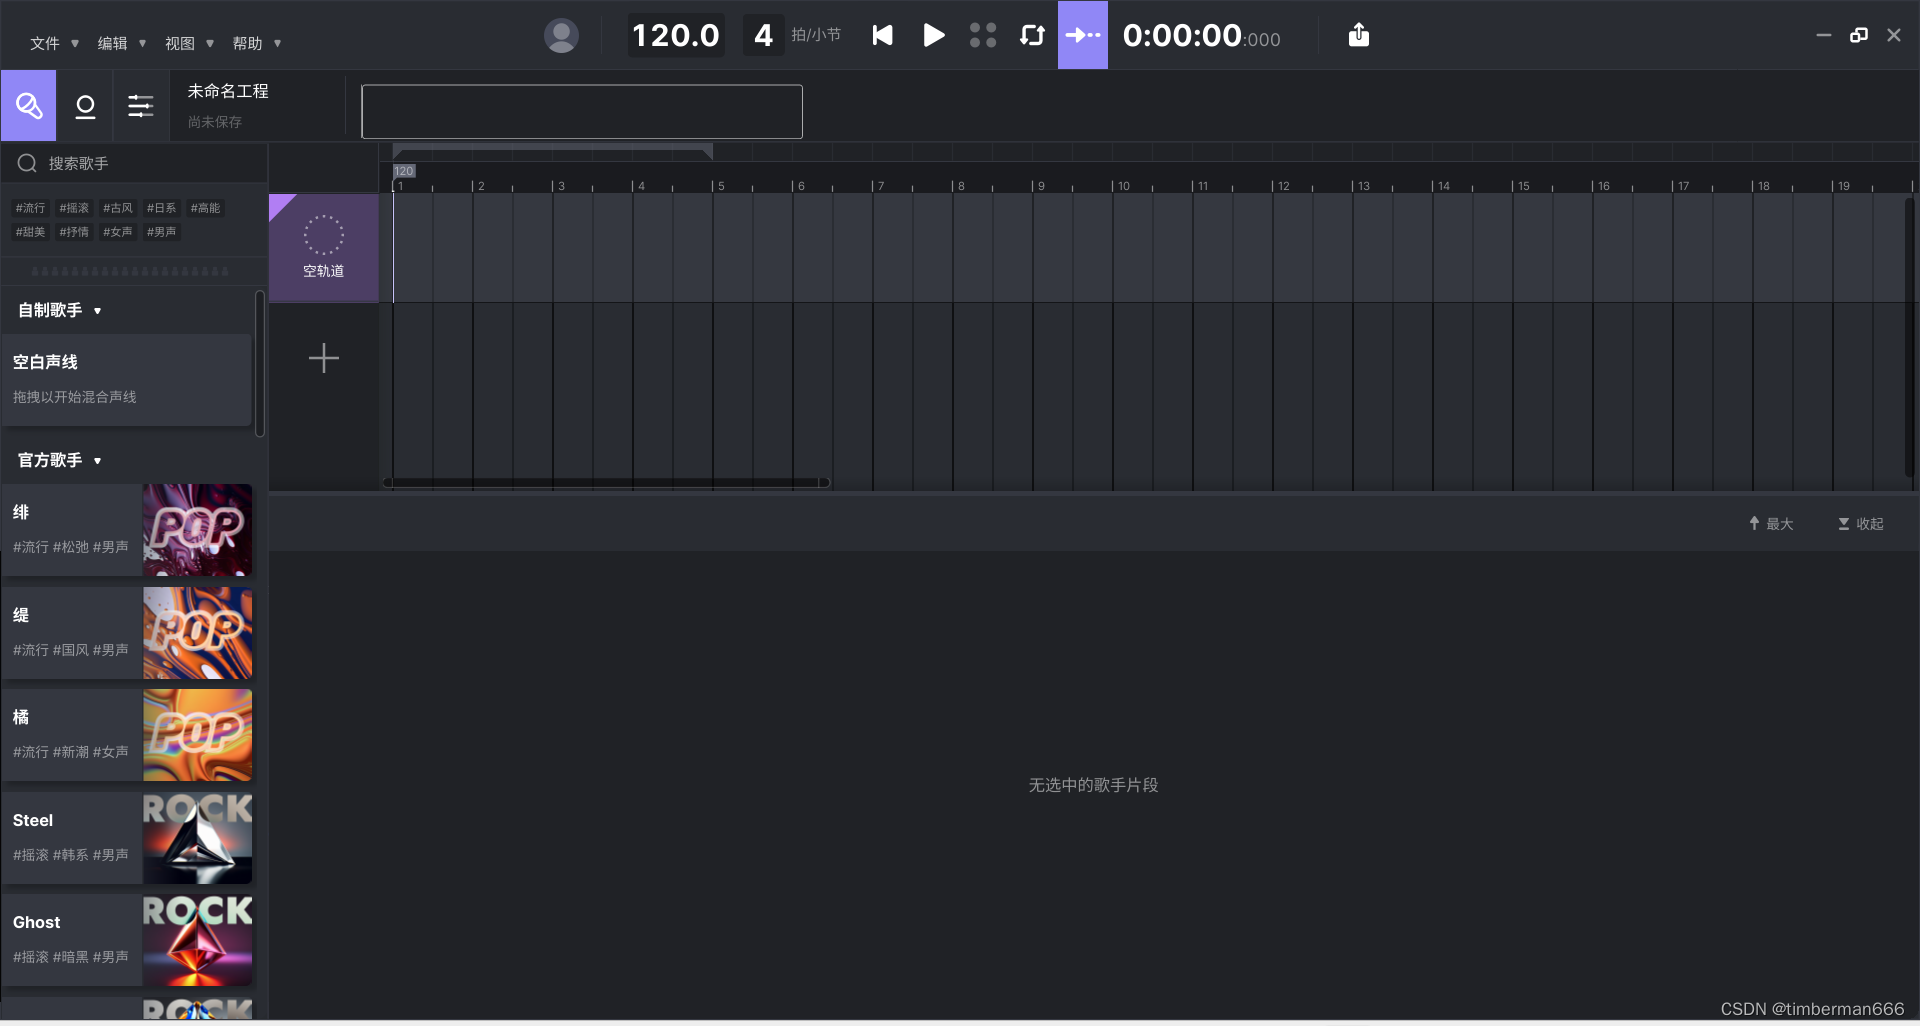Maximize the editor panel with 最大
1920x1026 pixels.
(1771, 524)
